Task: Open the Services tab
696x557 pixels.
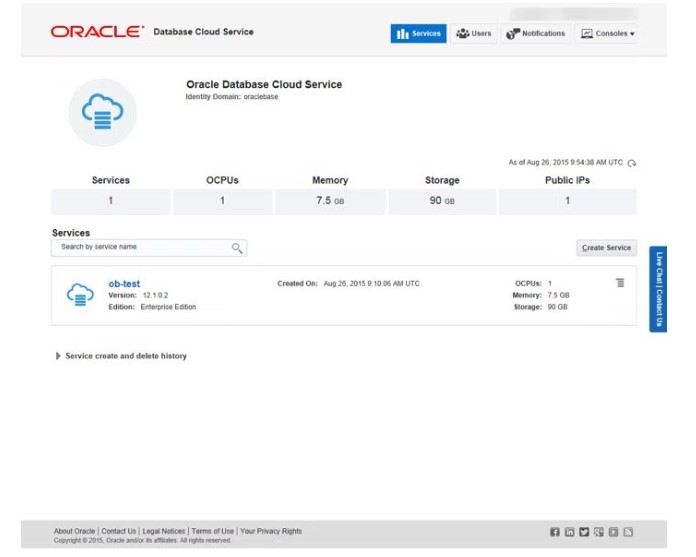Action: tap(418, 33)
